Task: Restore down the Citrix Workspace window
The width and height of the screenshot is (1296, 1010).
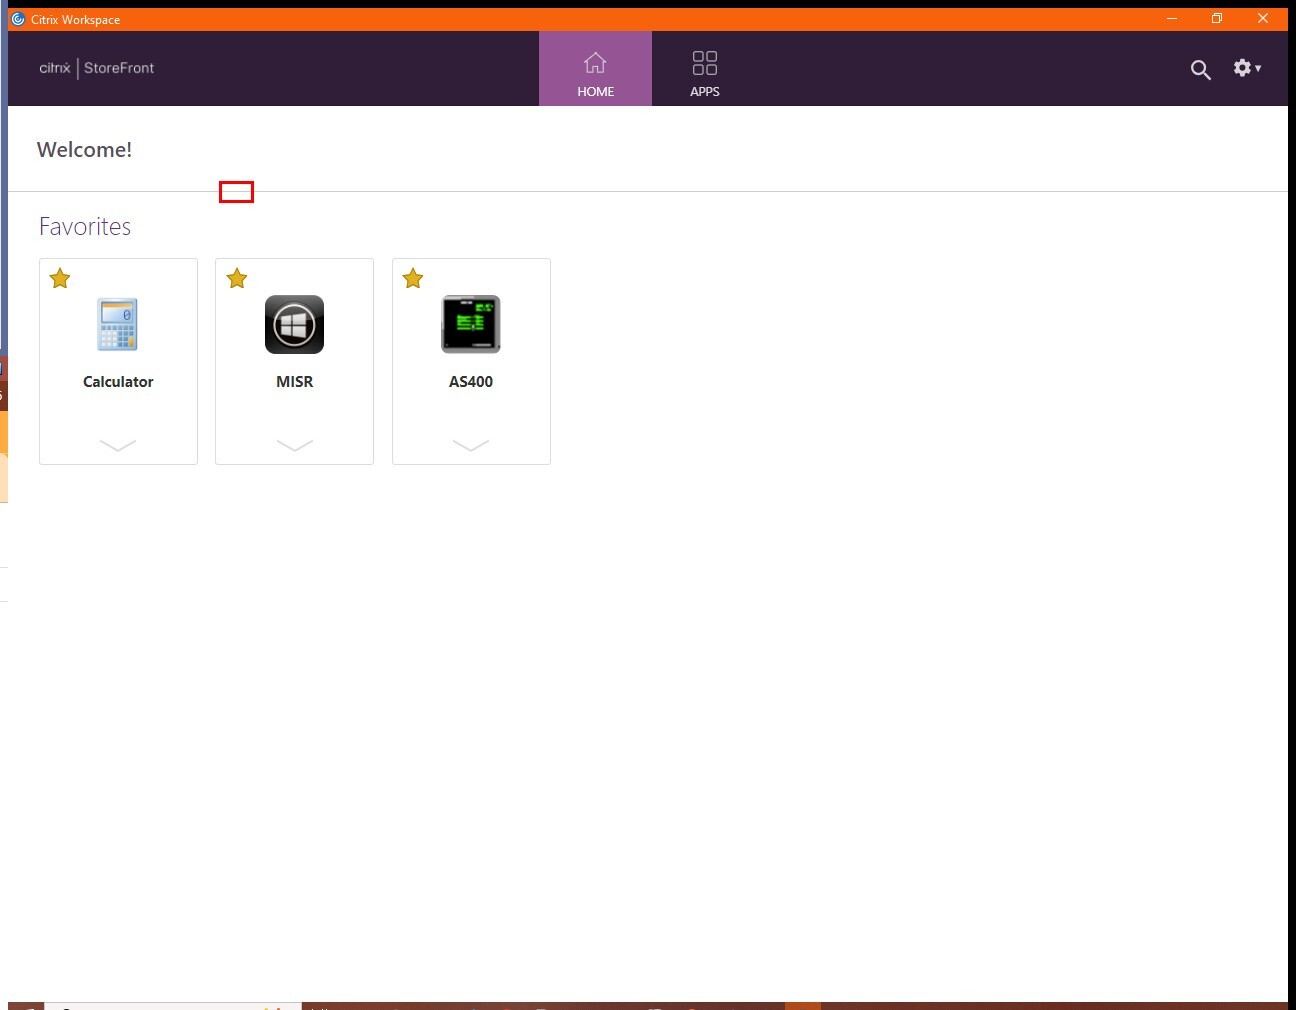Action: pyautogui.click(x=1217, y=18)
